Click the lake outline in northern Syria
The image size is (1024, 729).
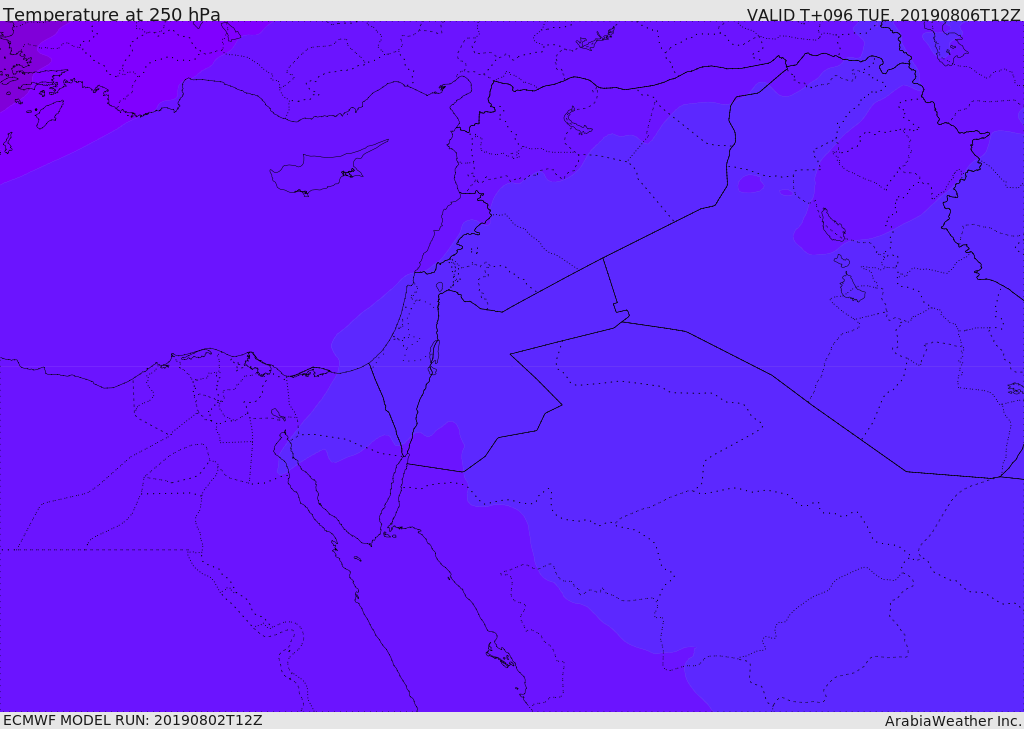click(x=578, y=122)
